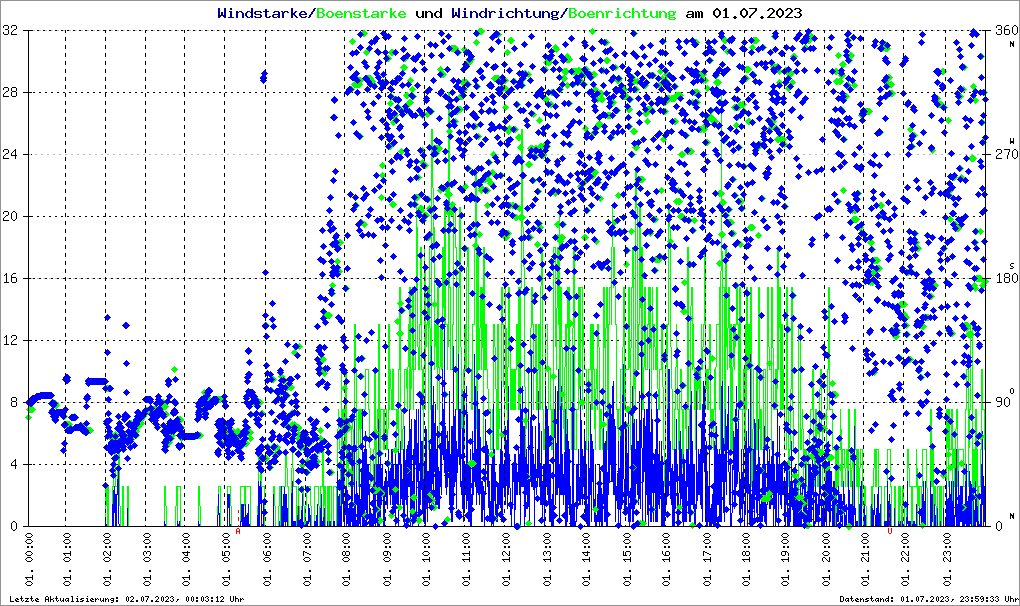Click the left axis value 8
This screenshot has height=606, width=1020.
14,402
